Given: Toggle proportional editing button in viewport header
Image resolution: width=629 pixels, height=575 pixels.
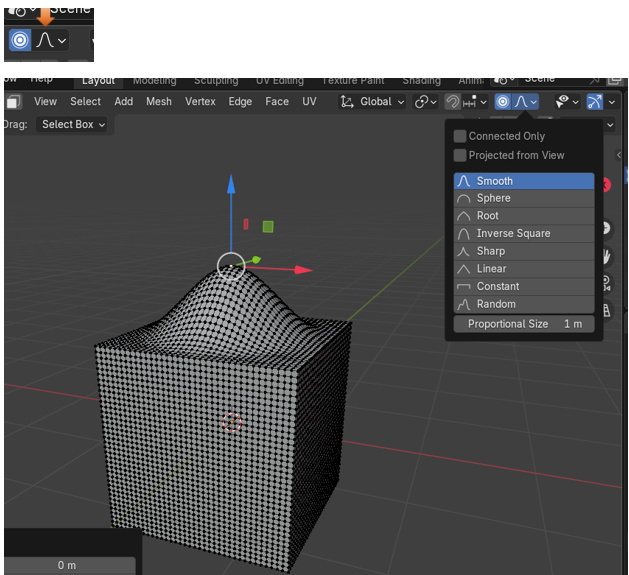Looking at the screenshot, I should (x=503, y=101).
